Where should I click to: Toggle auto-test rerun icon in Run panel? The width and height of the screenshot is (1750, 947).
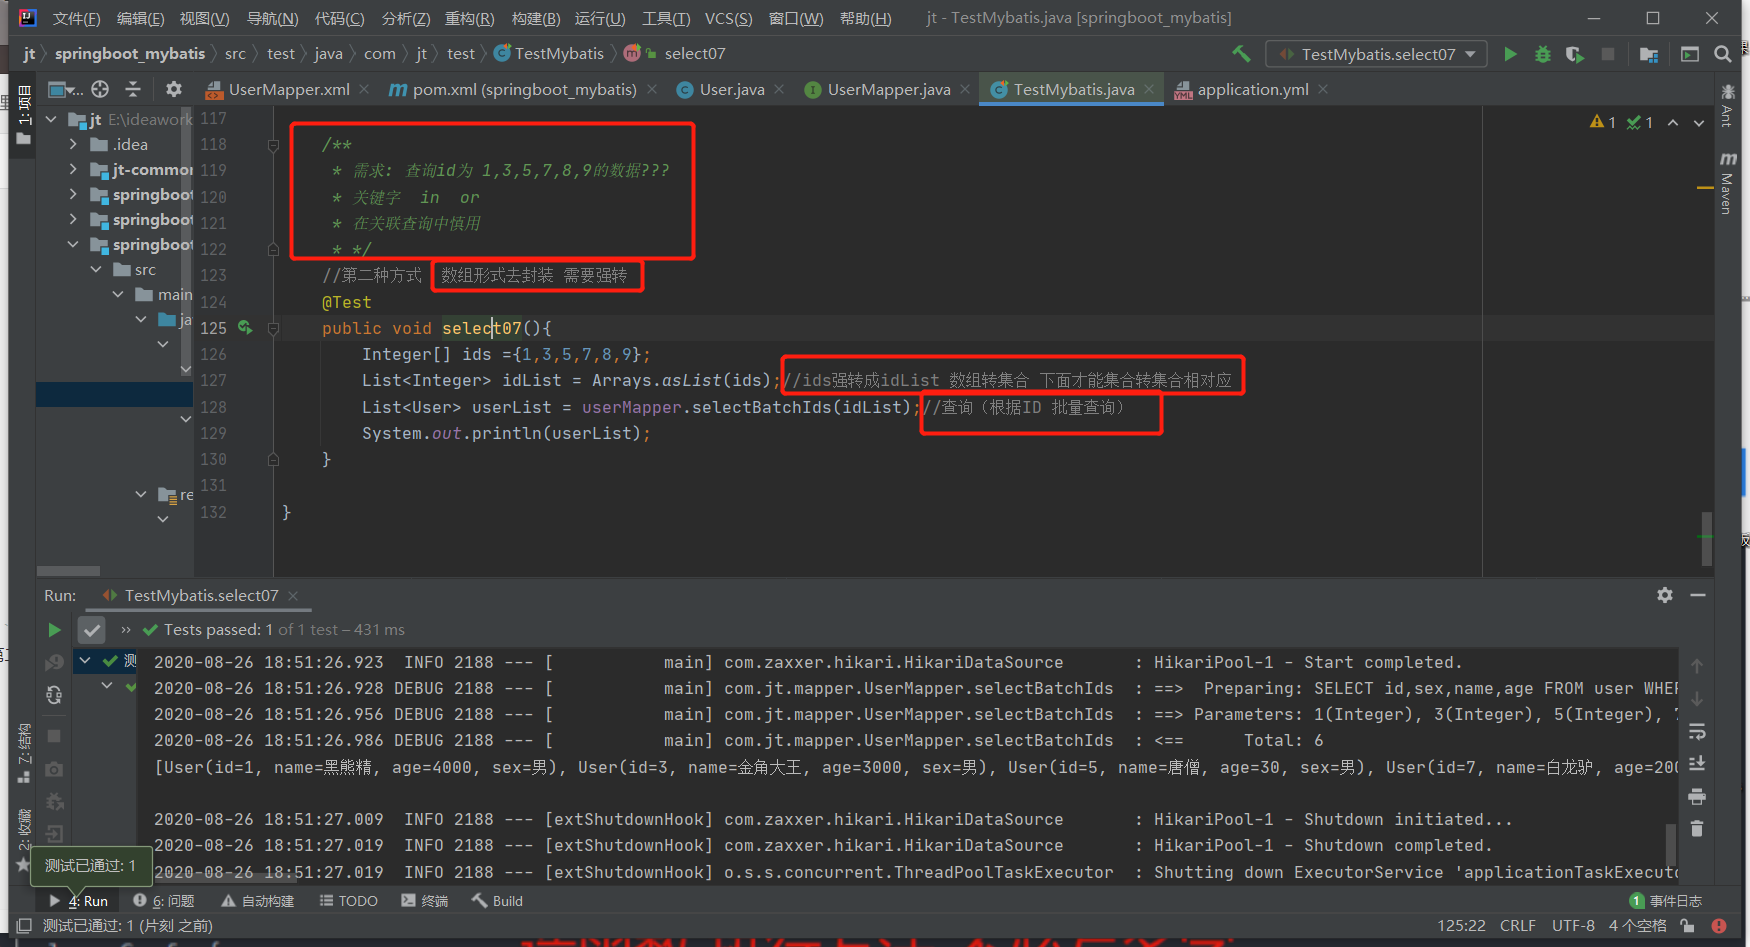(x=54, y=694)
